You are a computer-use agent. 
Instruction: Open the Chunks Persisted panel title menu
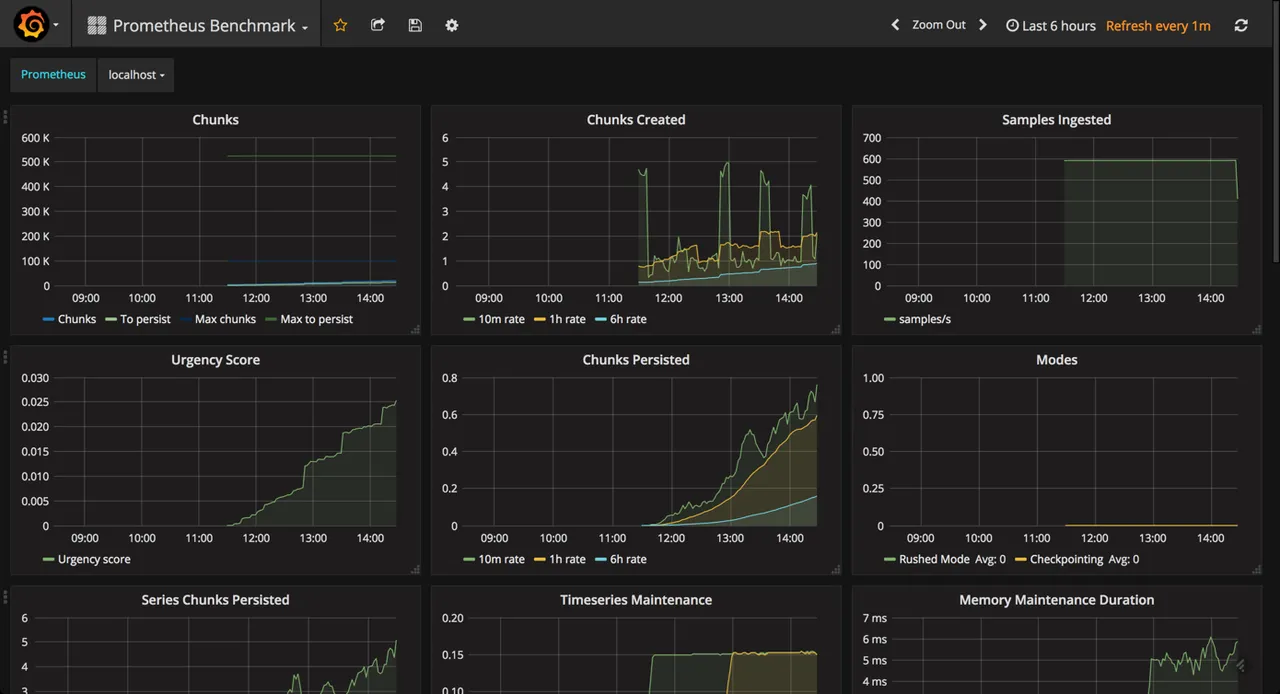636,359
